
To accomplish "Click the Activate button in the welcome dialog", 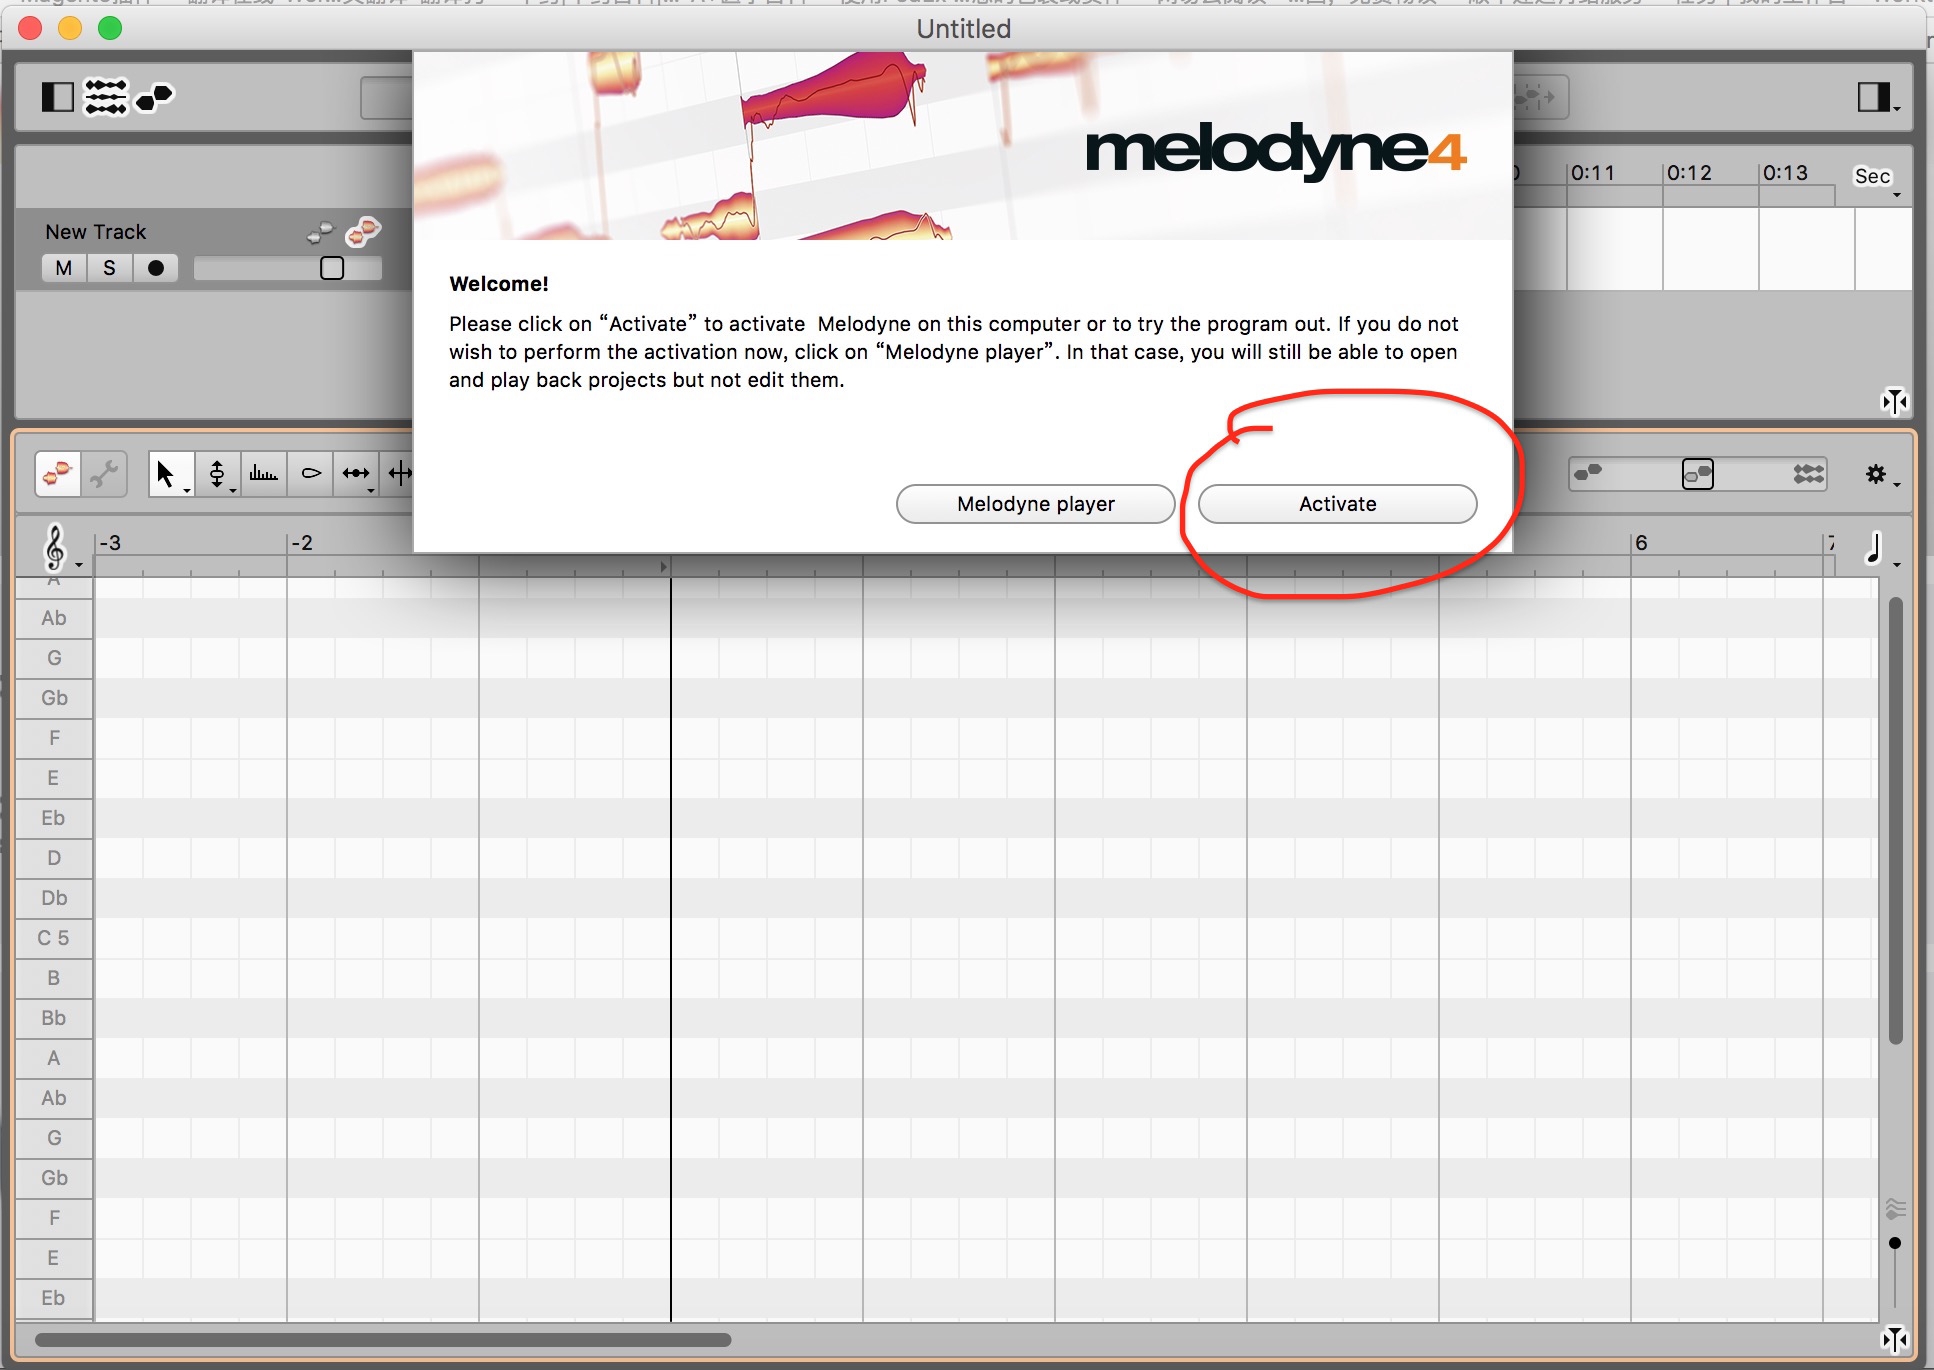I will (1337, 504).
